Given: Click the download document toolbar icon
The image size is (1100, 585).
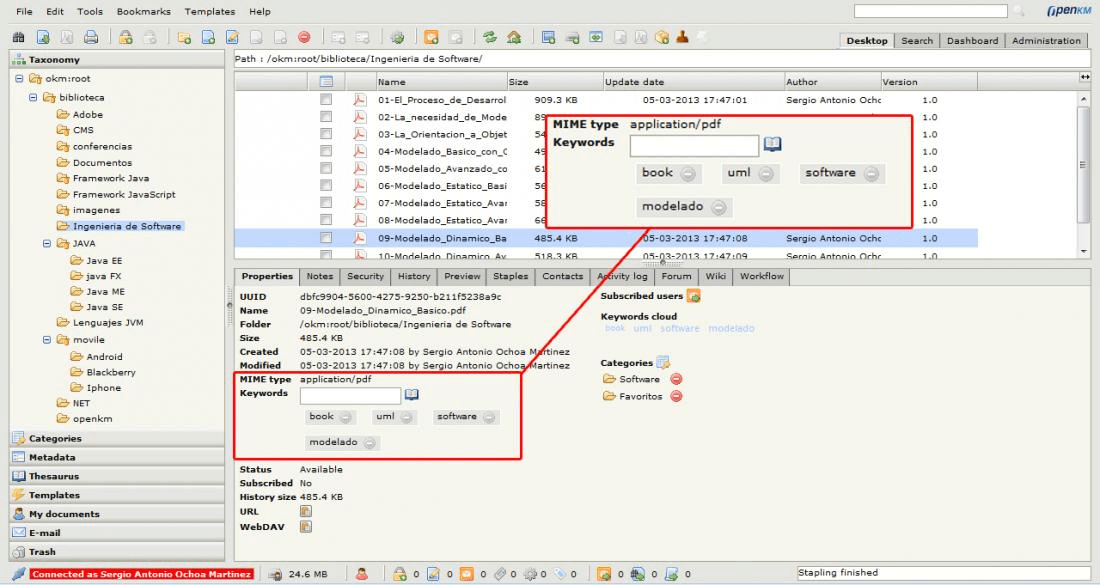Looking at the screenshot, I should (x=43, y=37).
